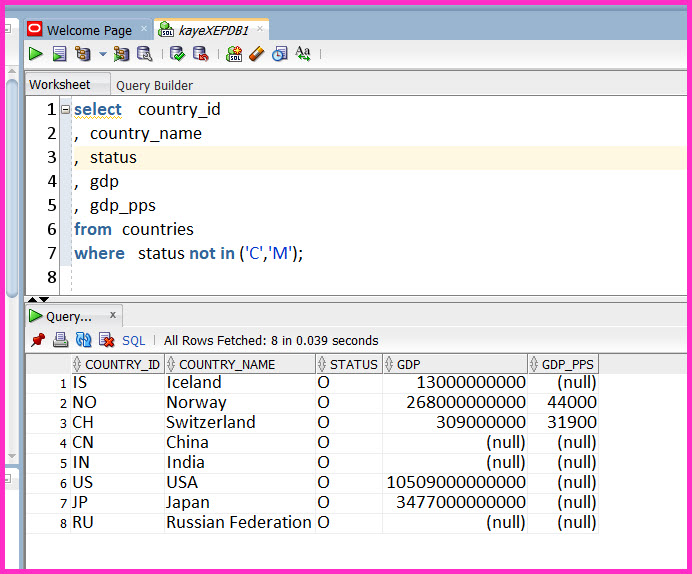Open the Explain Plan dropdown arrow

pos(103,54)
